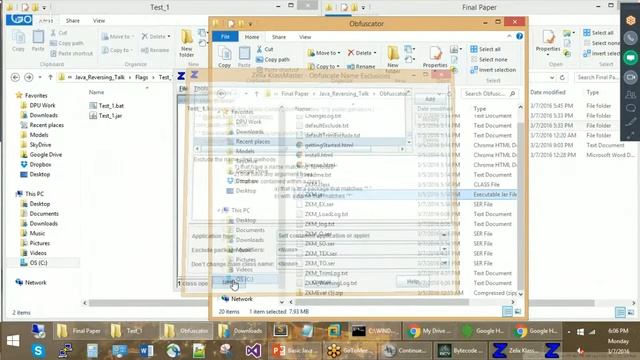Sort by Name column in Test_1 window
Image resolution: width=640 pixels, height=360 pixels.
(96, 92)
